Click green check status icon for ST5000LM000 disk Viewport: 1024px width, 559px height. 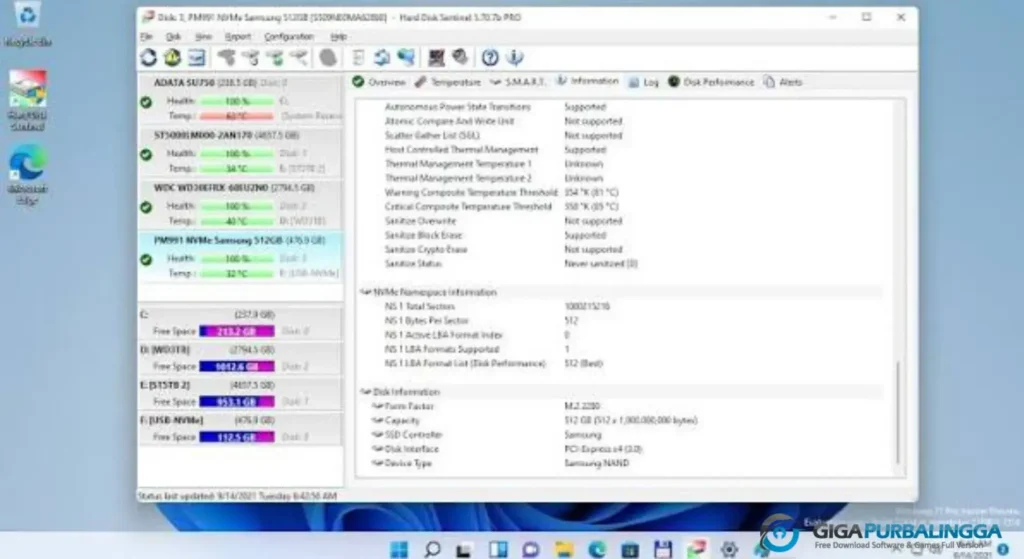[x=146, y=155]
